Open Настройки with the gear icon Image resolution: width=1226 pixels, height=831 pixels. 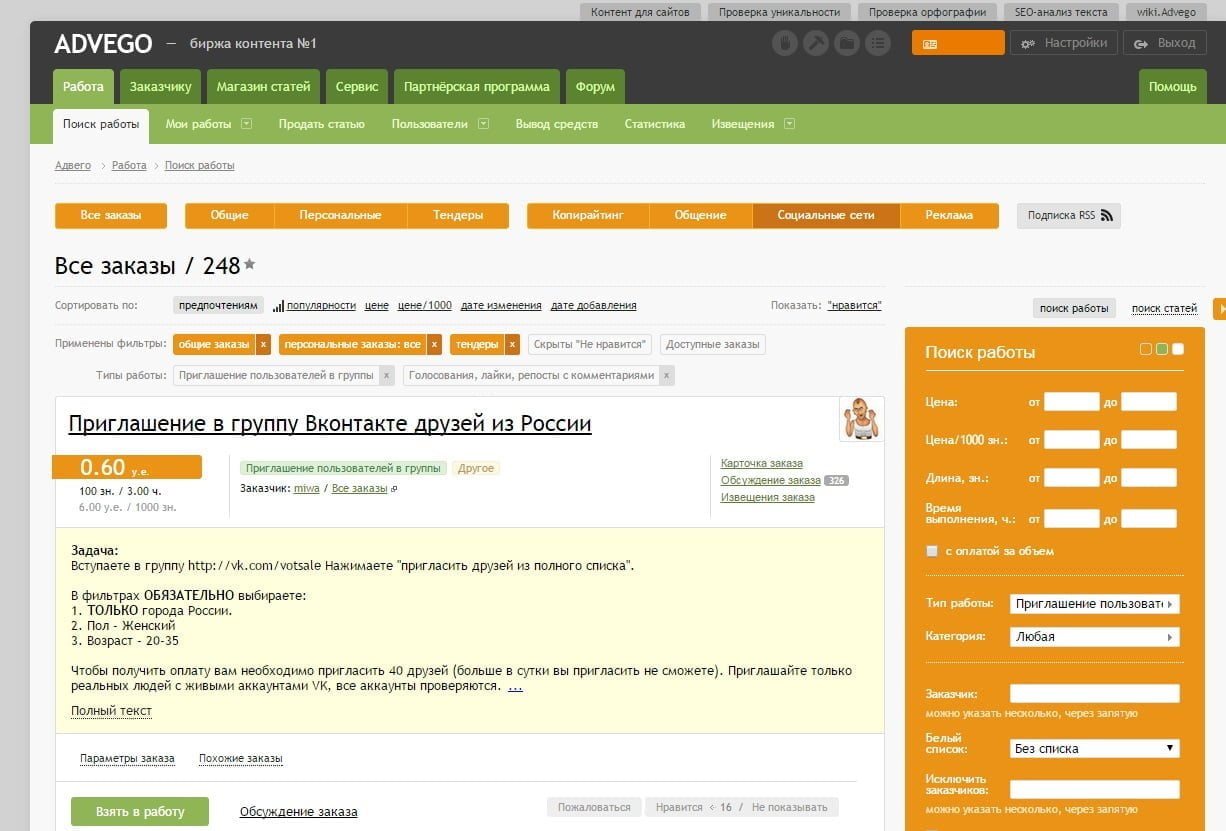point(1064,43)
